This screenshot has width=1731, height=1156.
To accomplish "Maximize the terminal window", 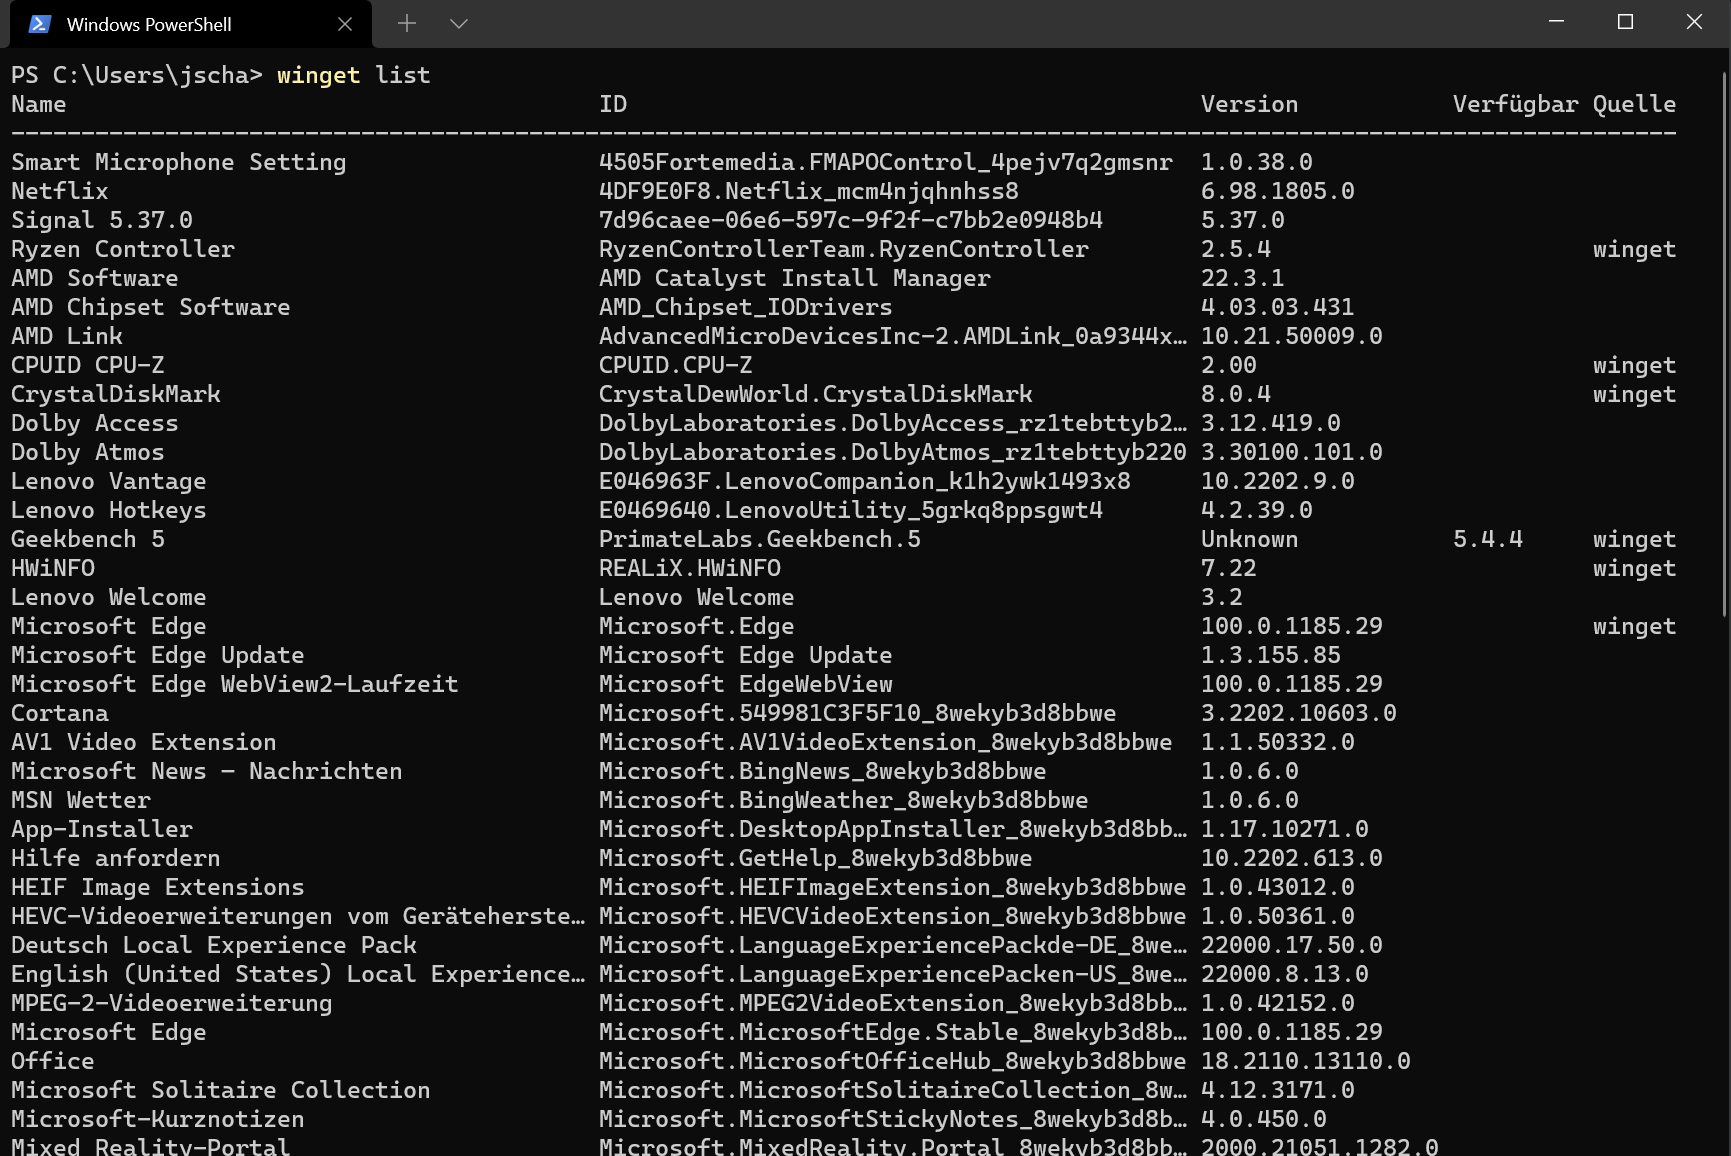I will [x=1625, y=21].
